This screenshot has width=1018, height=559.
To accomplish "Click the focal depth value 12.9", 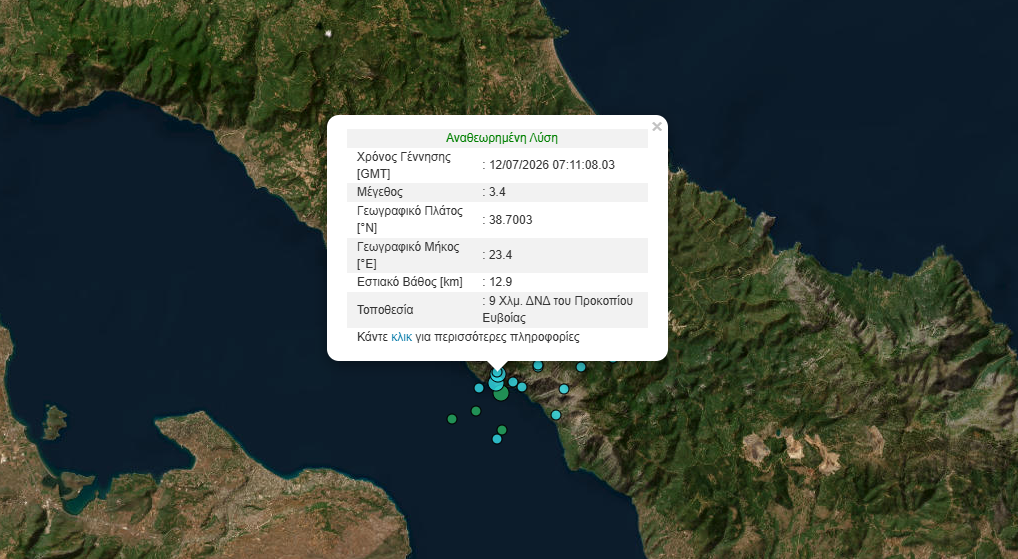I will (500, 282).
